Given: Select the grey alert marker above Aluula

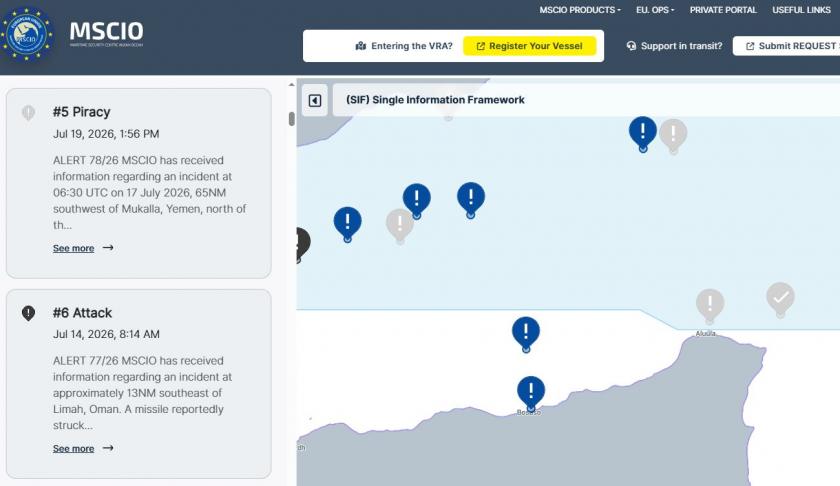Looking at the screenshot, I should (x=710, y=304).
